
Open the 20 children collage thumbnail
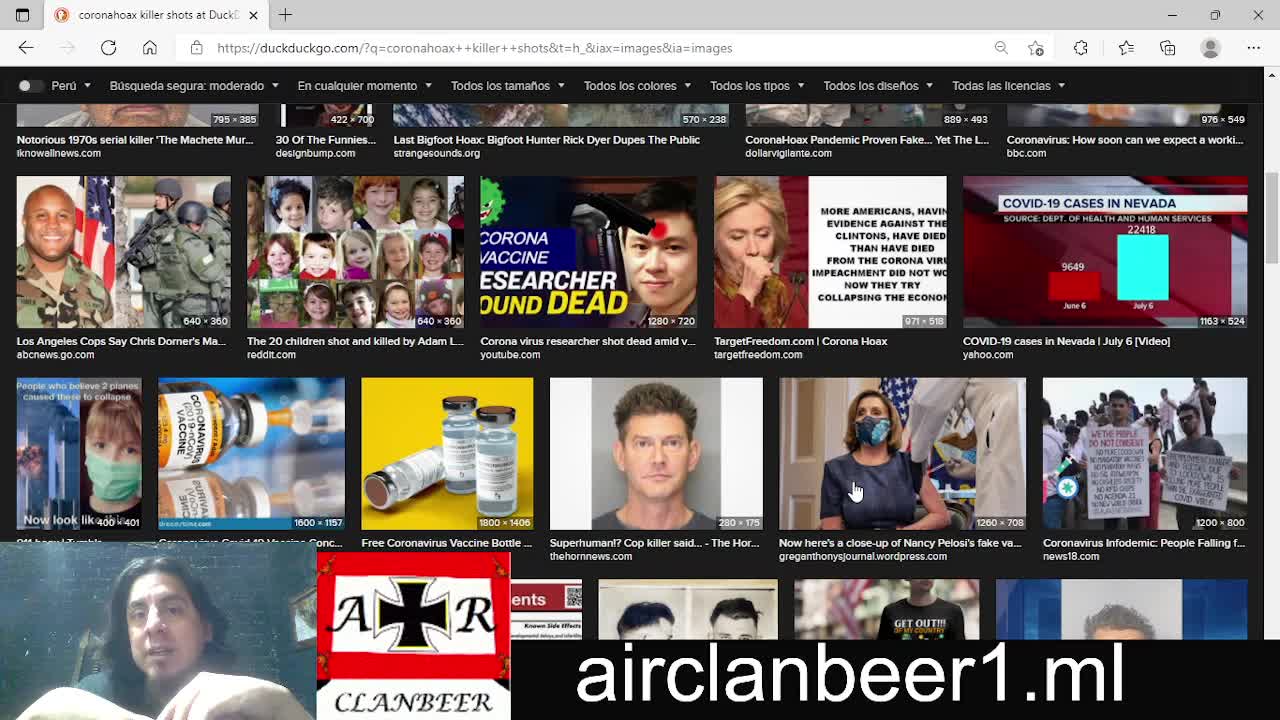coord(355,252)
